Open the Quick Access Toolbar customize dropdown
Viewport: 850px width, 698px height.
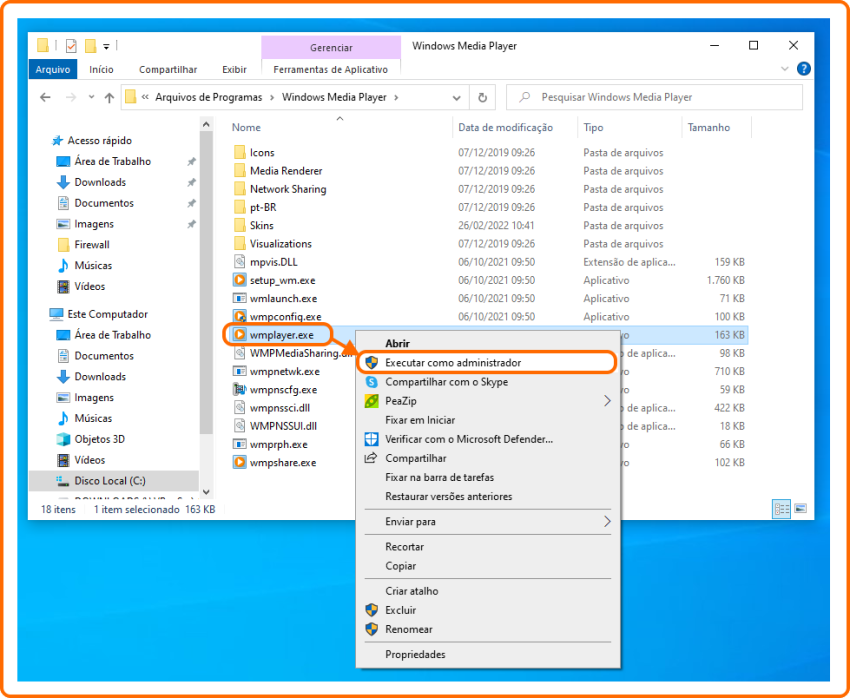[x=106, y=47]
